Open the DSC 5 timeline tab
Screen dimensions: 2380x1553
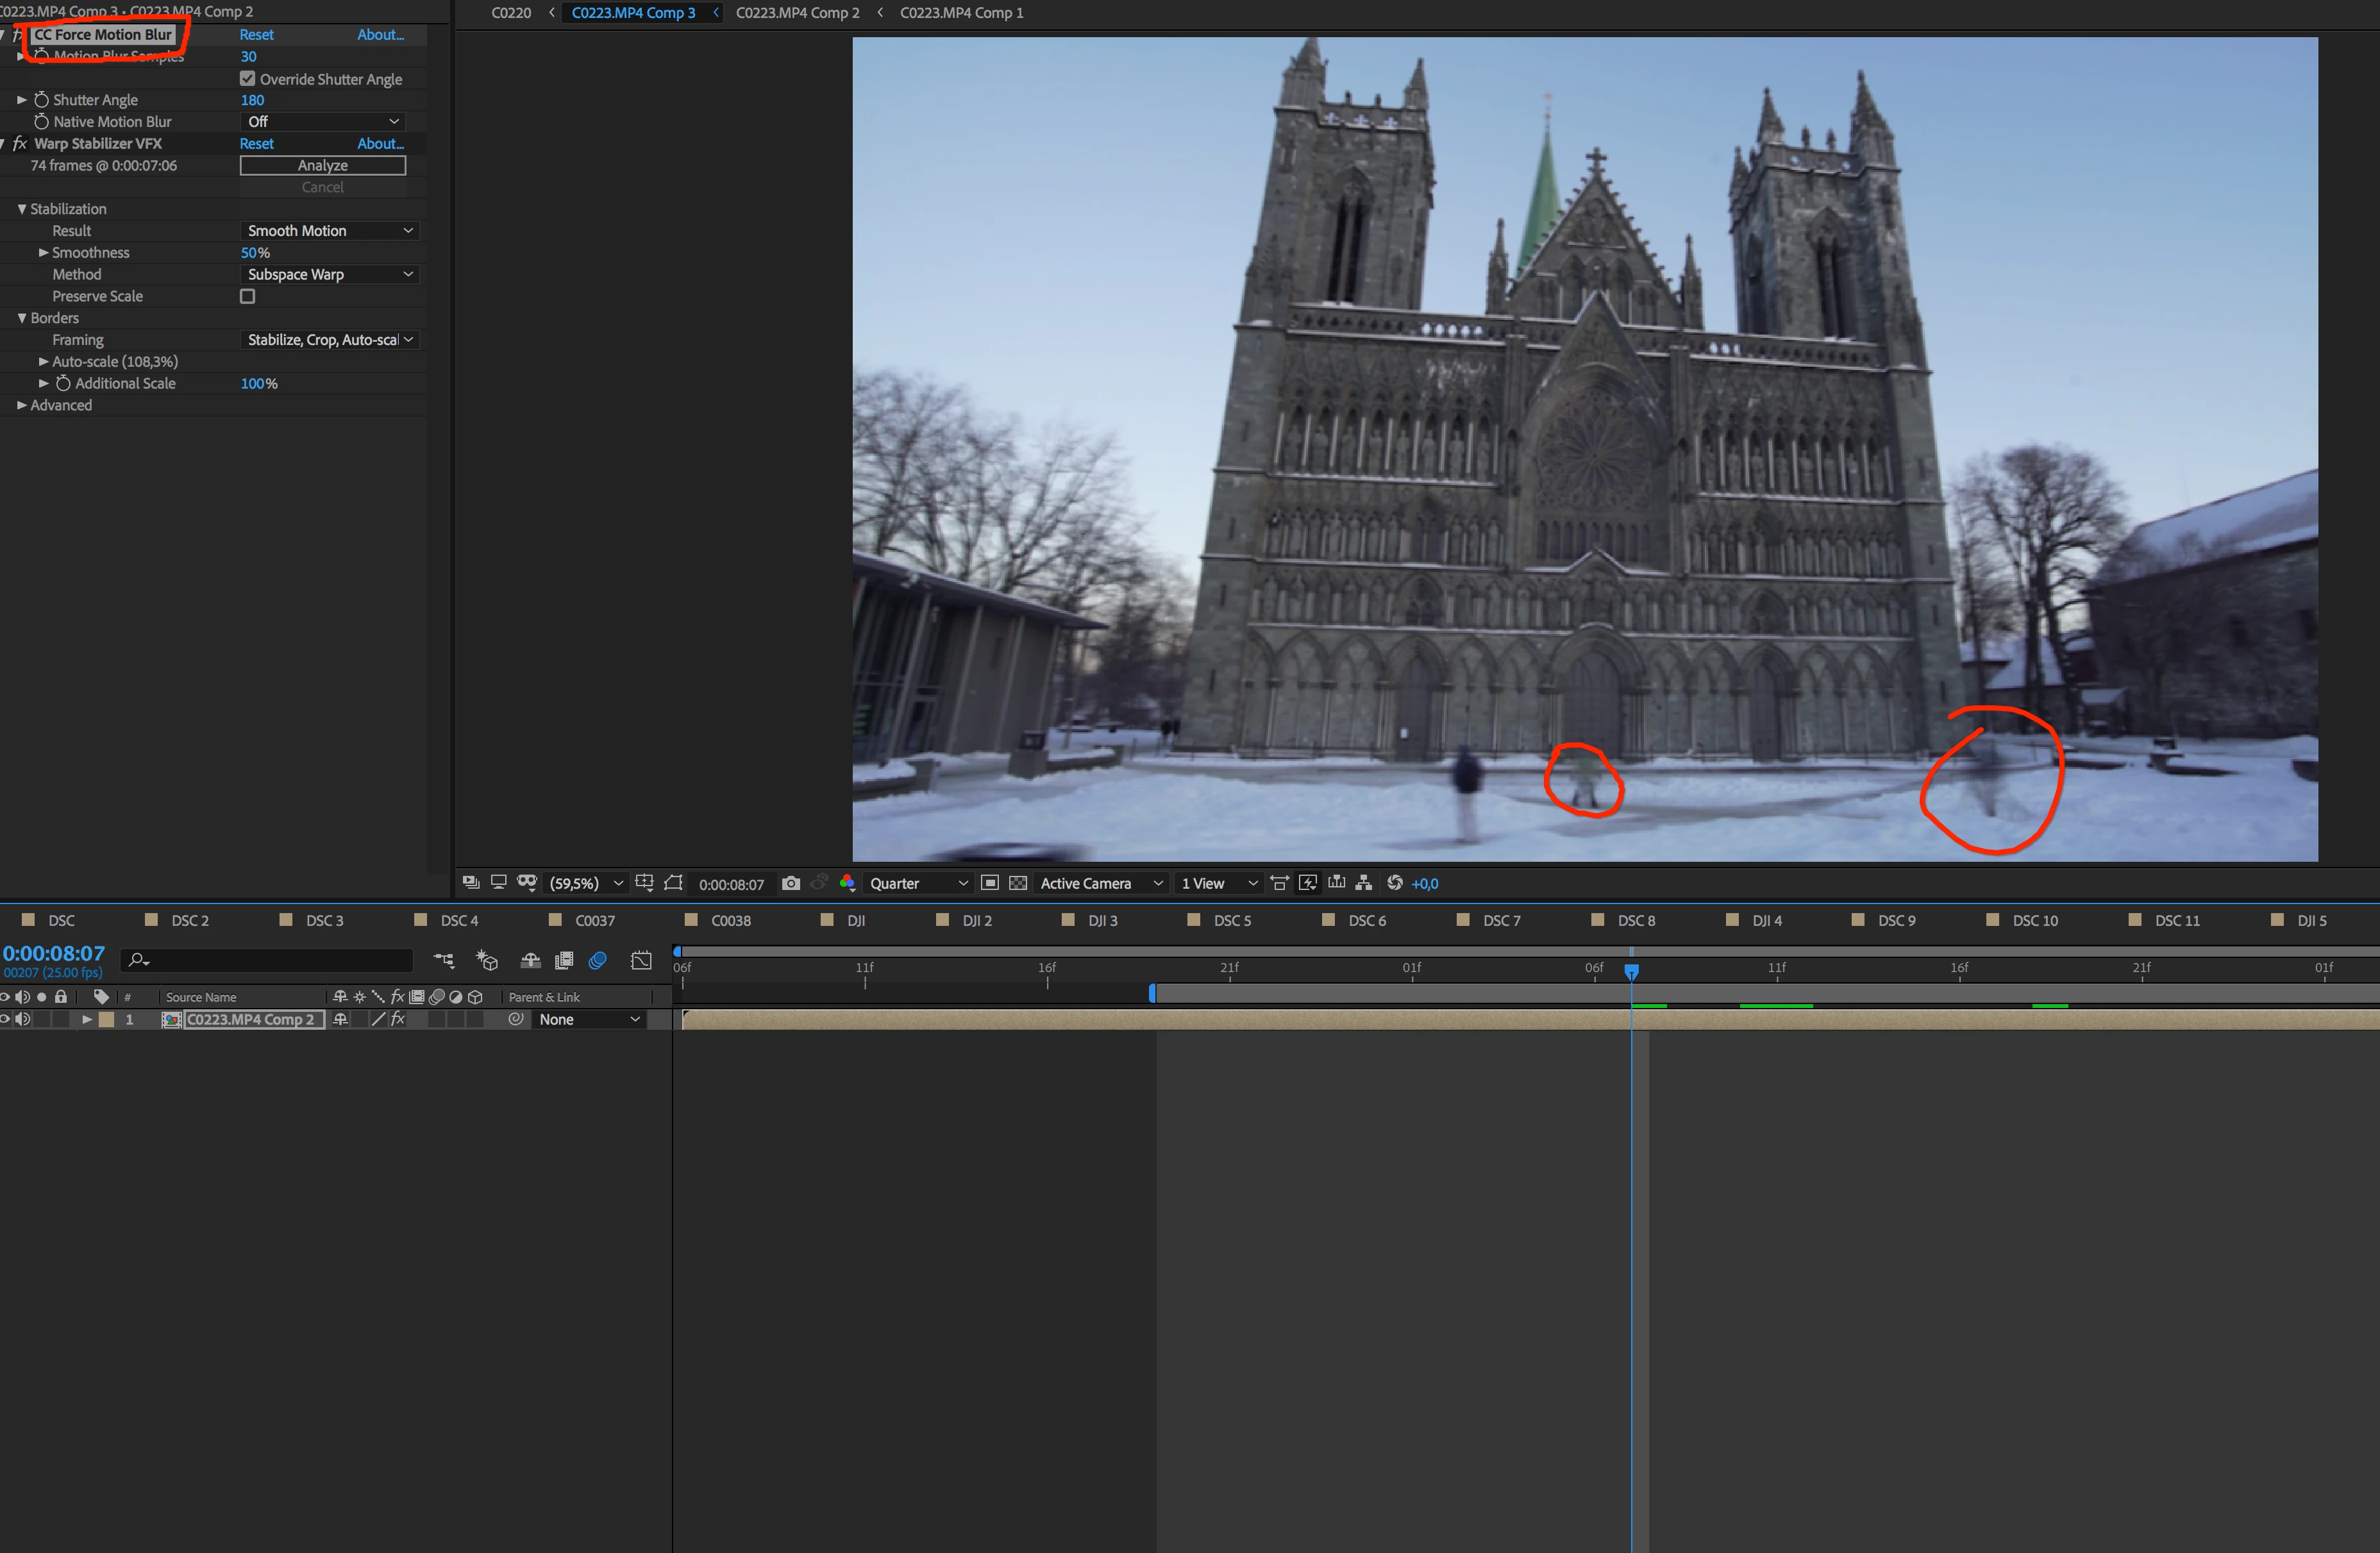click(1231, 920)
